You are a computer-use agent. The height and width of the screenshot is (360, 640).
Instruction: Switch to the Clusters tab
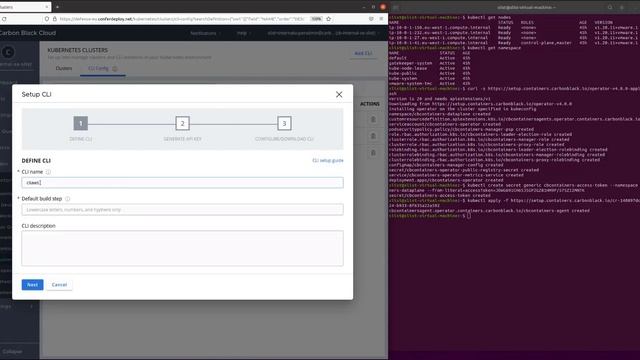point(64,68)
